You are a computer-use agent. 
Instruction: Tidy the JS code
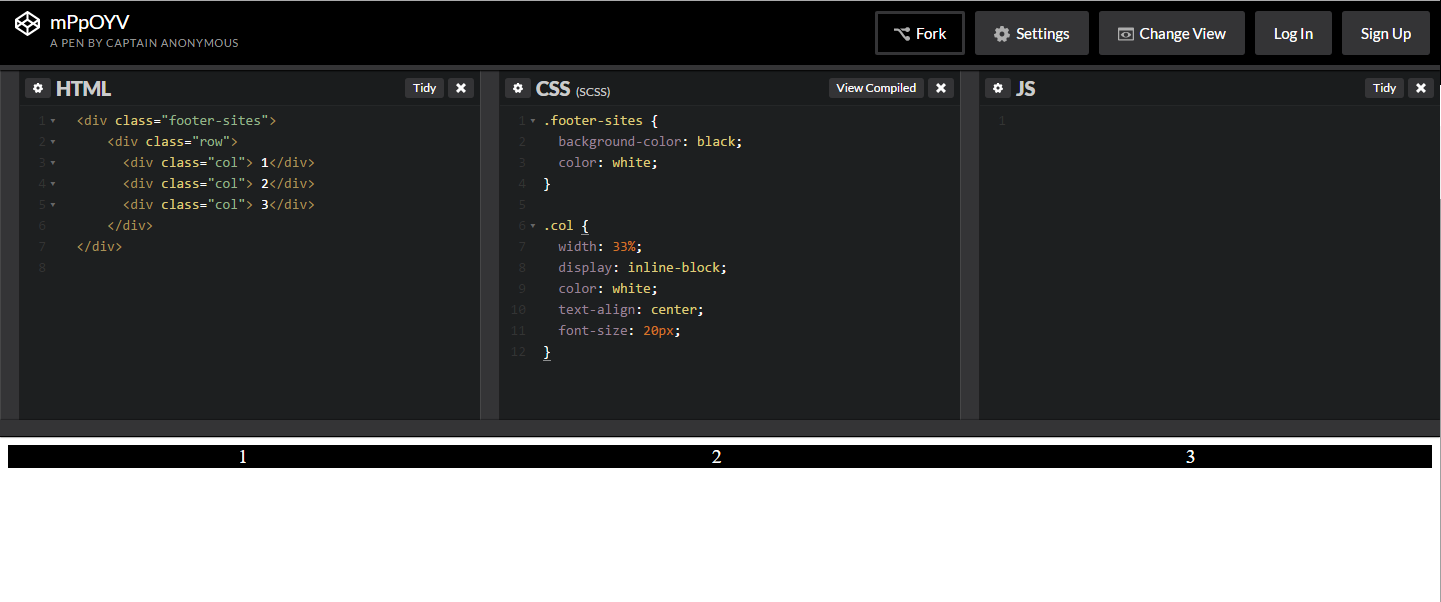coord(1385,88)
